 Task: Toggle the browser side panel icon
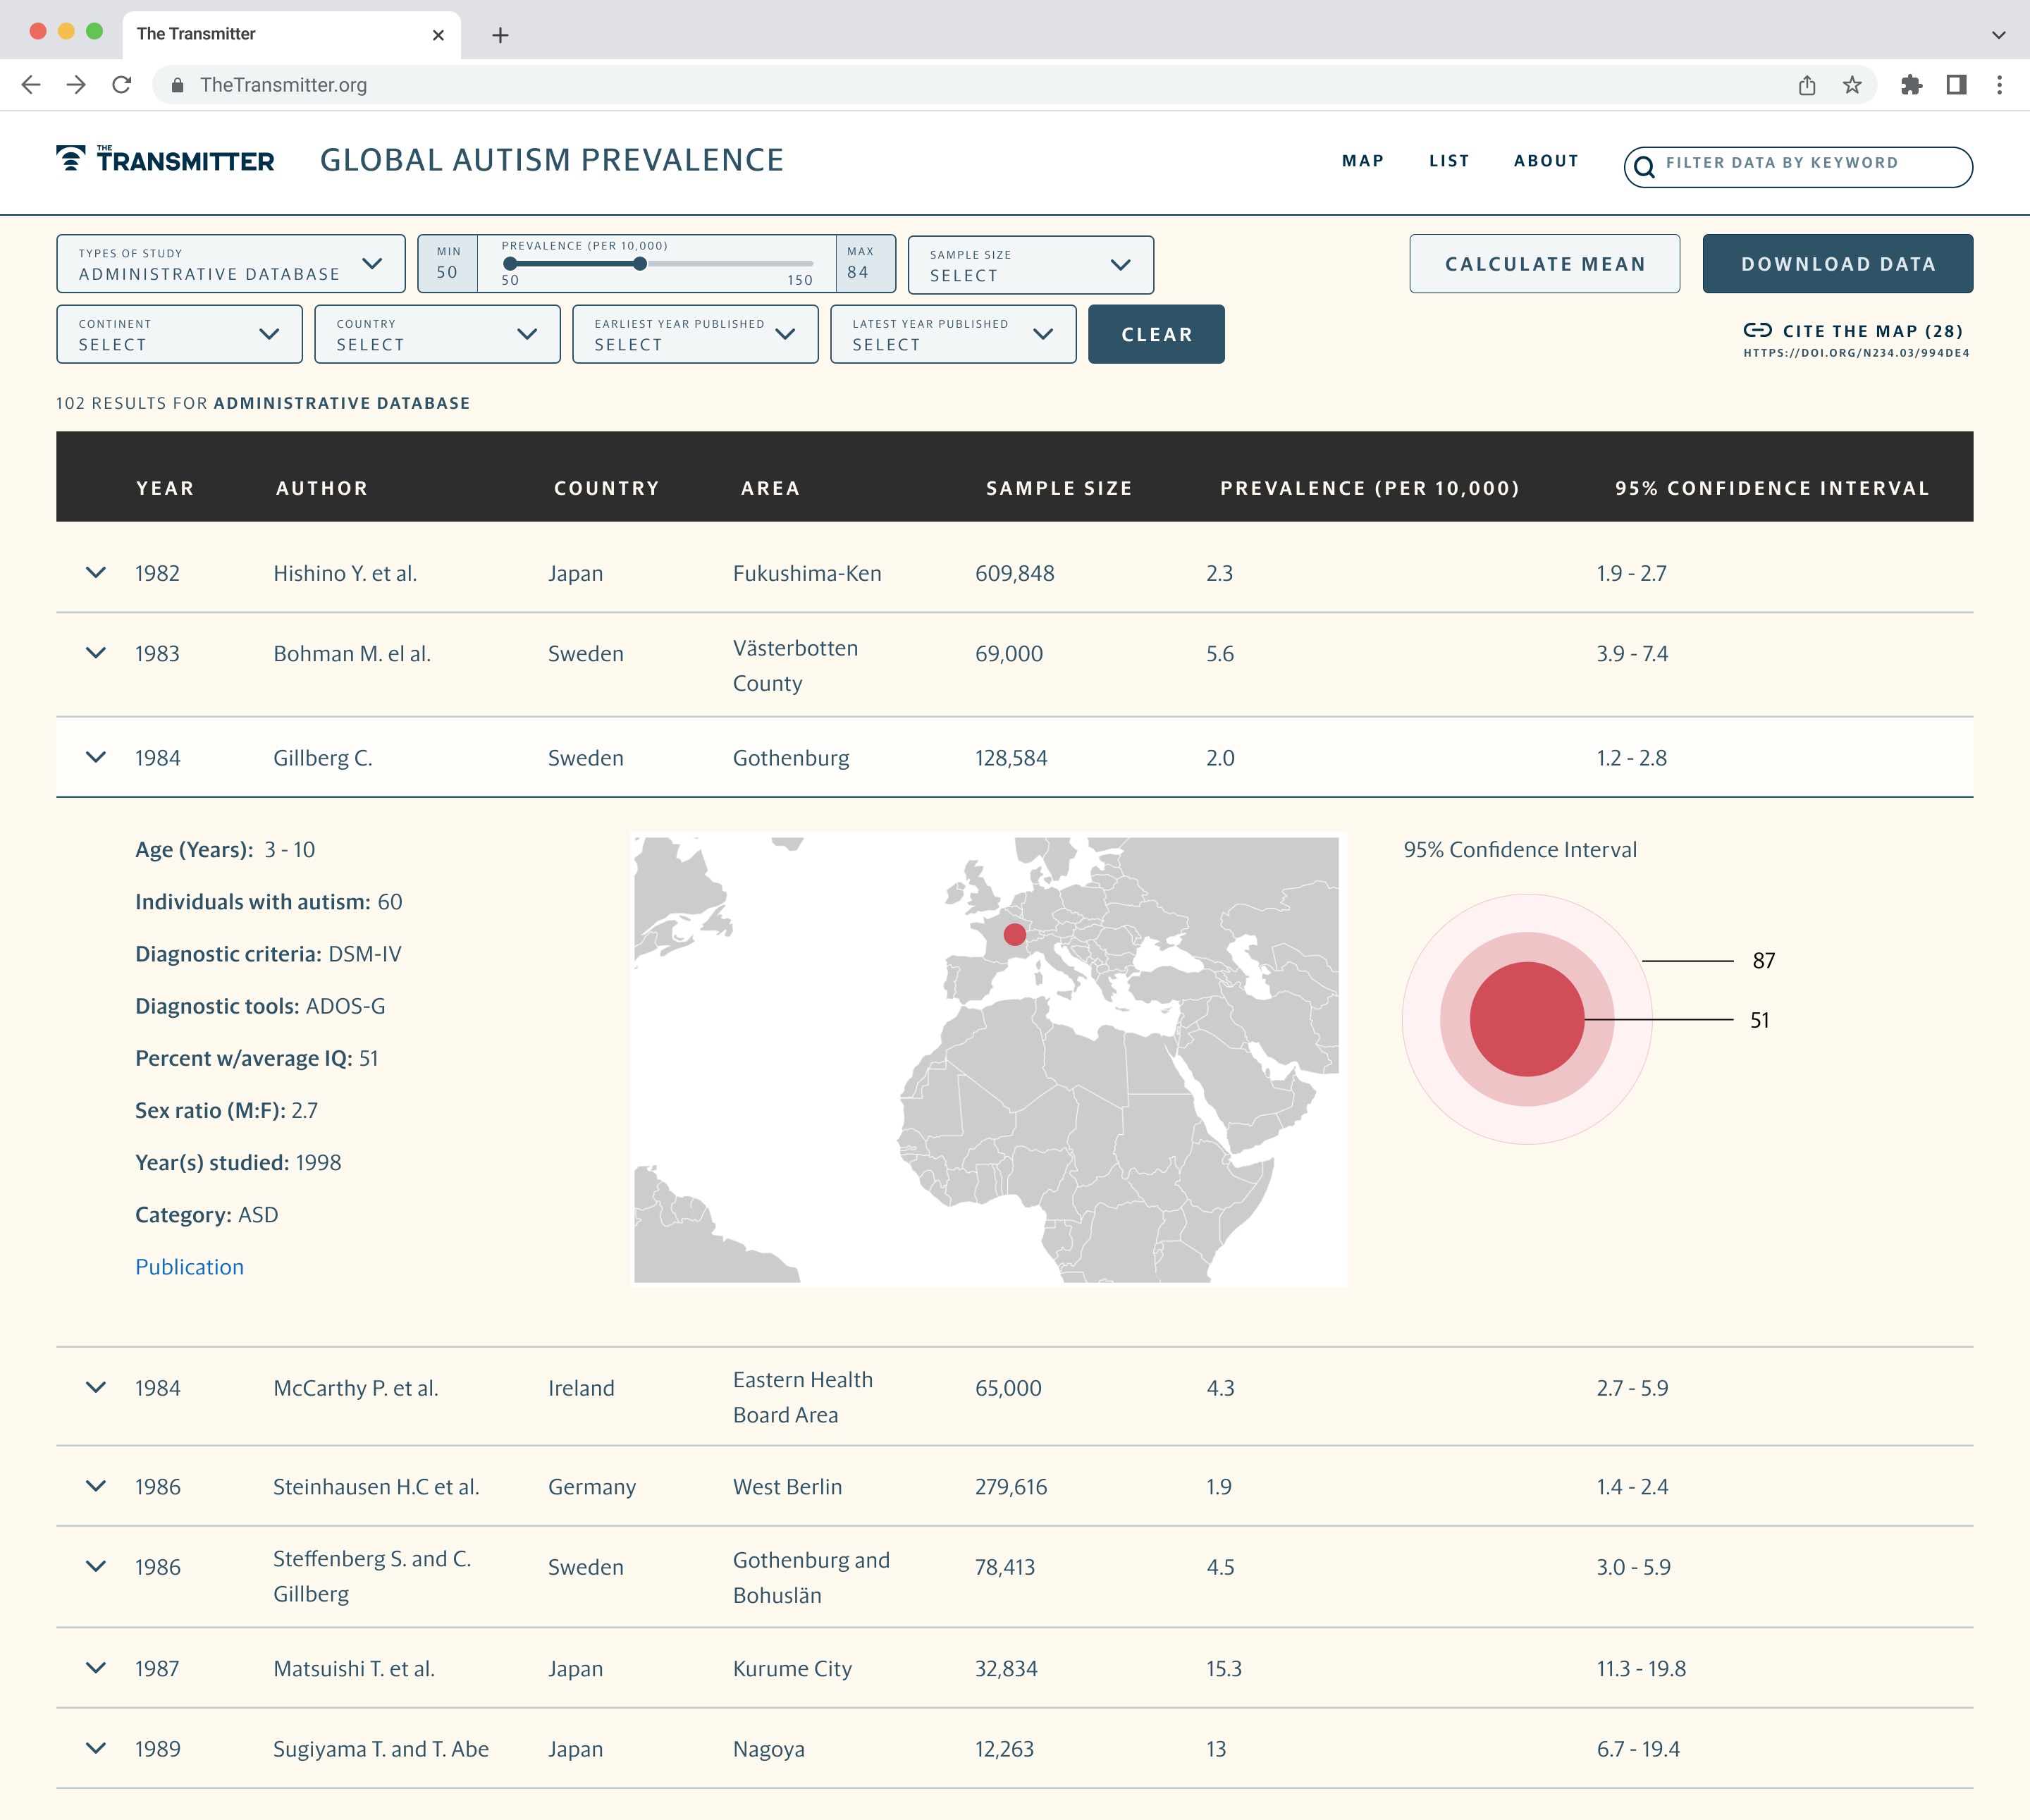pos(1957,85)
